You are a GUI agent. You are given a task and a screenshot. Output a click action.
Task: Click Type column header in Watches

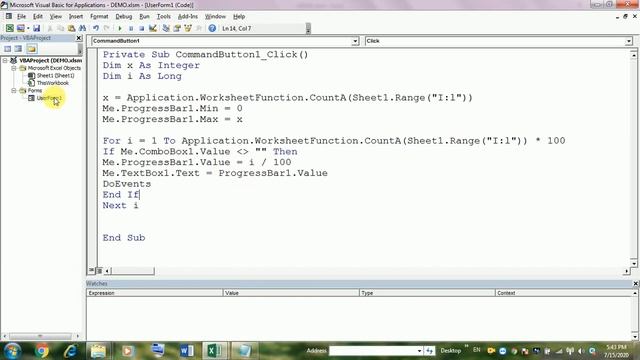coord(427,293)
